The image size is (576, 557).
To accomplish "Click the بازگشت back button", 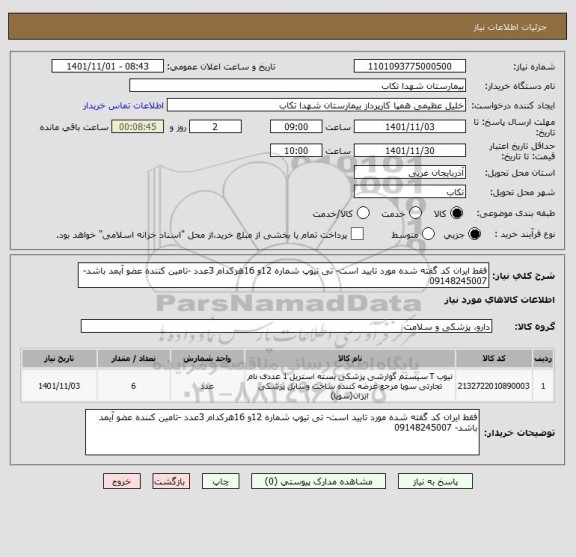I will (x=171, y=481).
